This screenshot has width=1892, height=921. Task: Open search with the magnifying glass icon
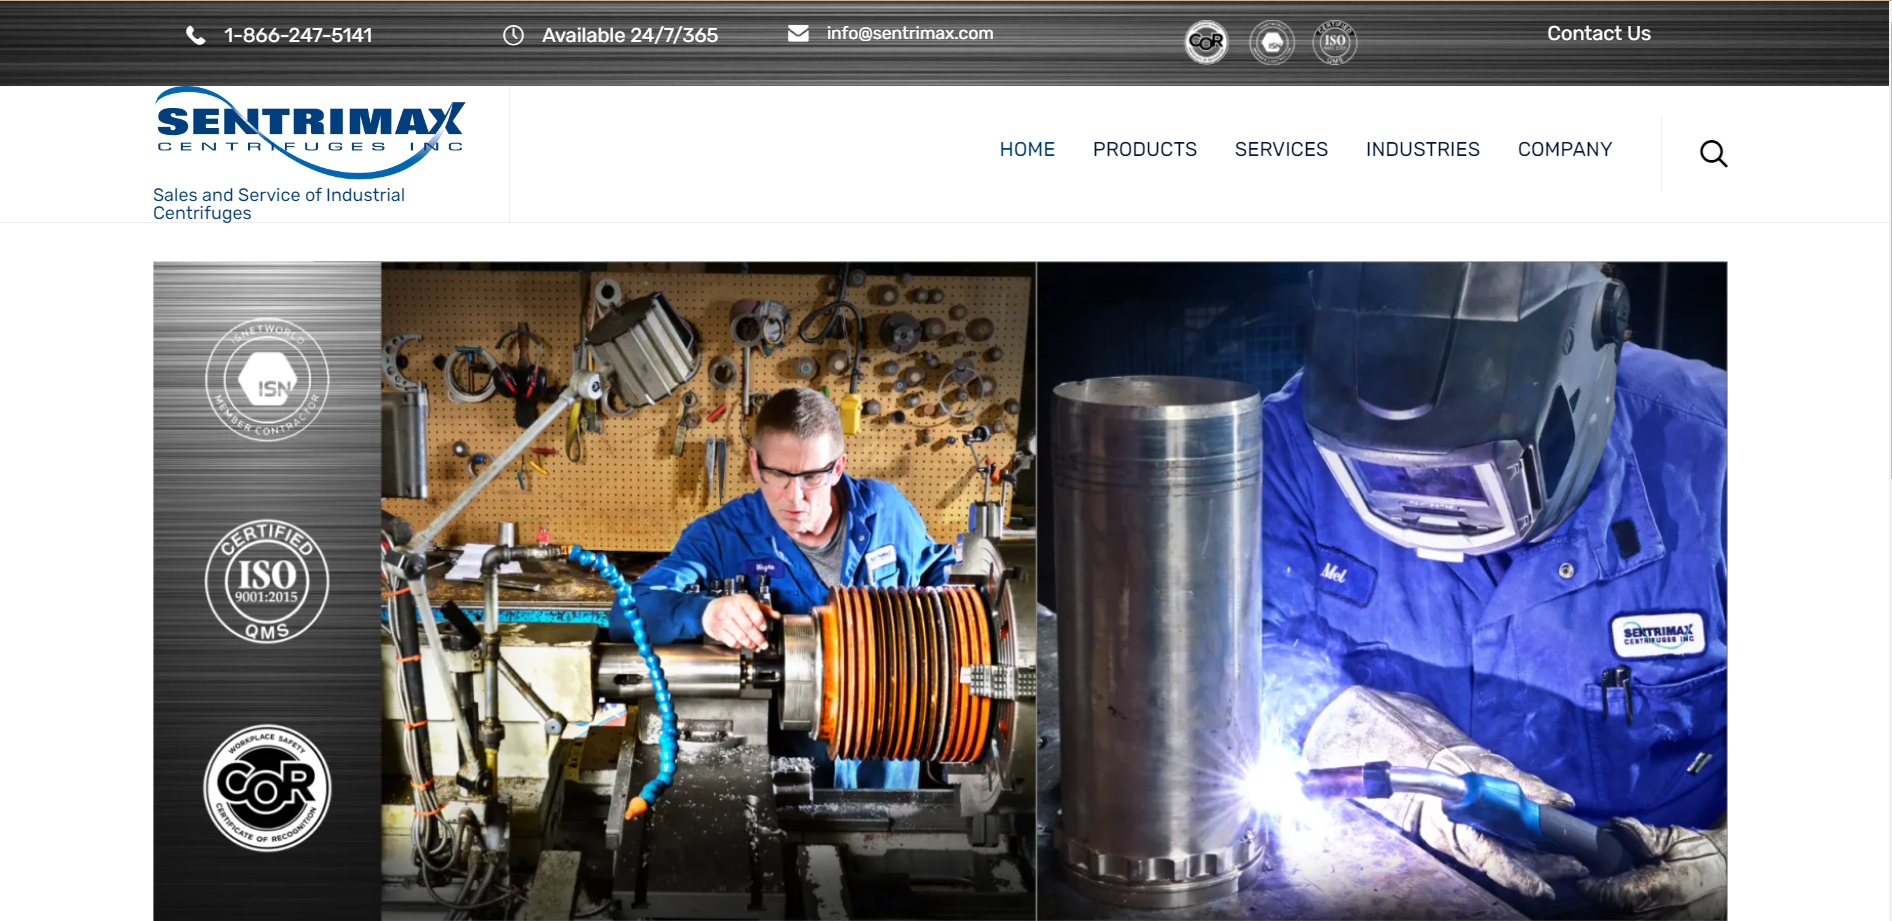click(1713, 153)
